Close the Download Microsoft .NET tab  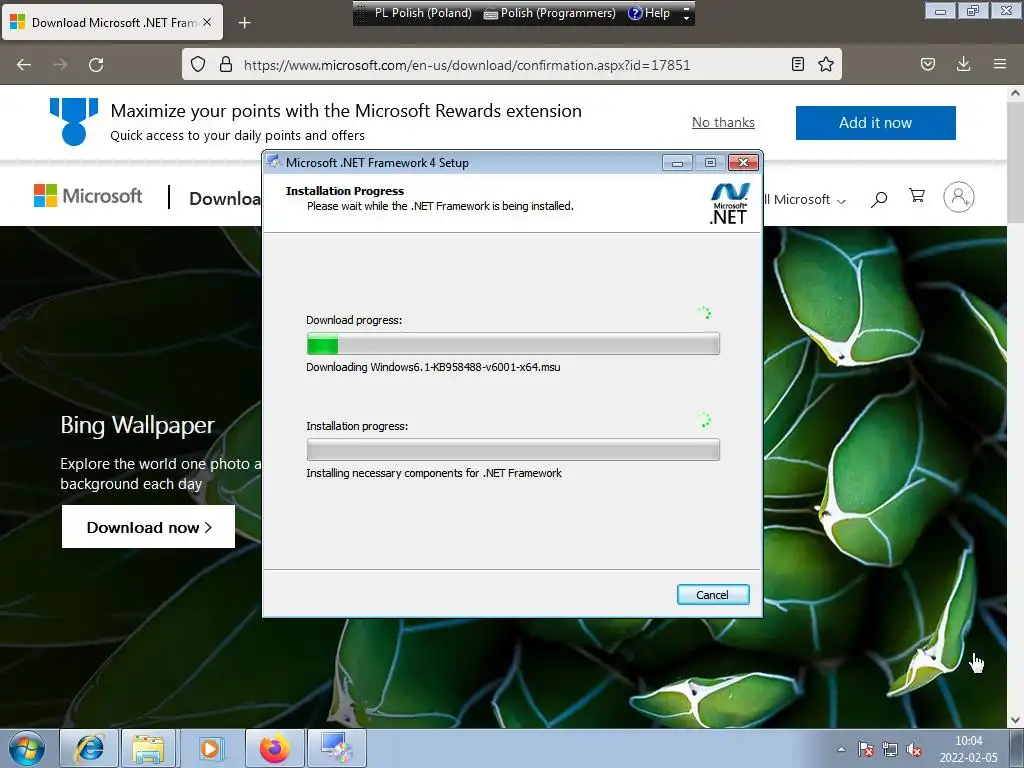tap(207, 22)
